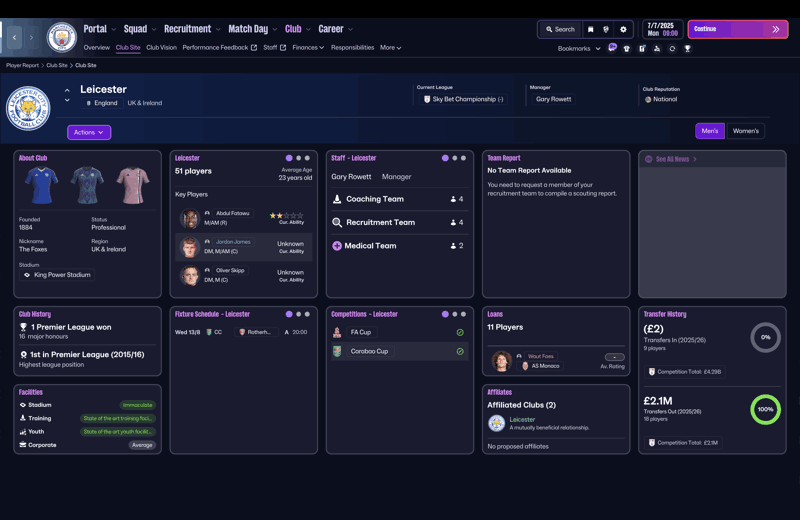Click the pink third kit thumbnail

[133, 185]
